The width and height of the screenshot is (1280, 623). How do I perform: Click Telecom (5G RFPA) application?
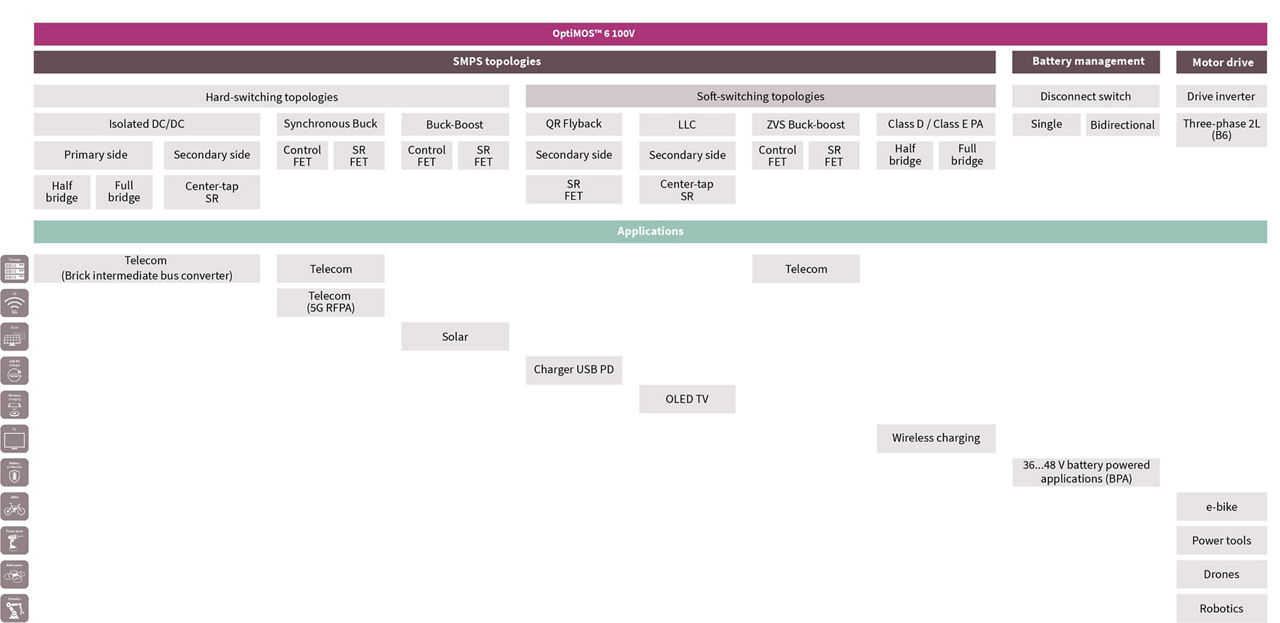330,302
